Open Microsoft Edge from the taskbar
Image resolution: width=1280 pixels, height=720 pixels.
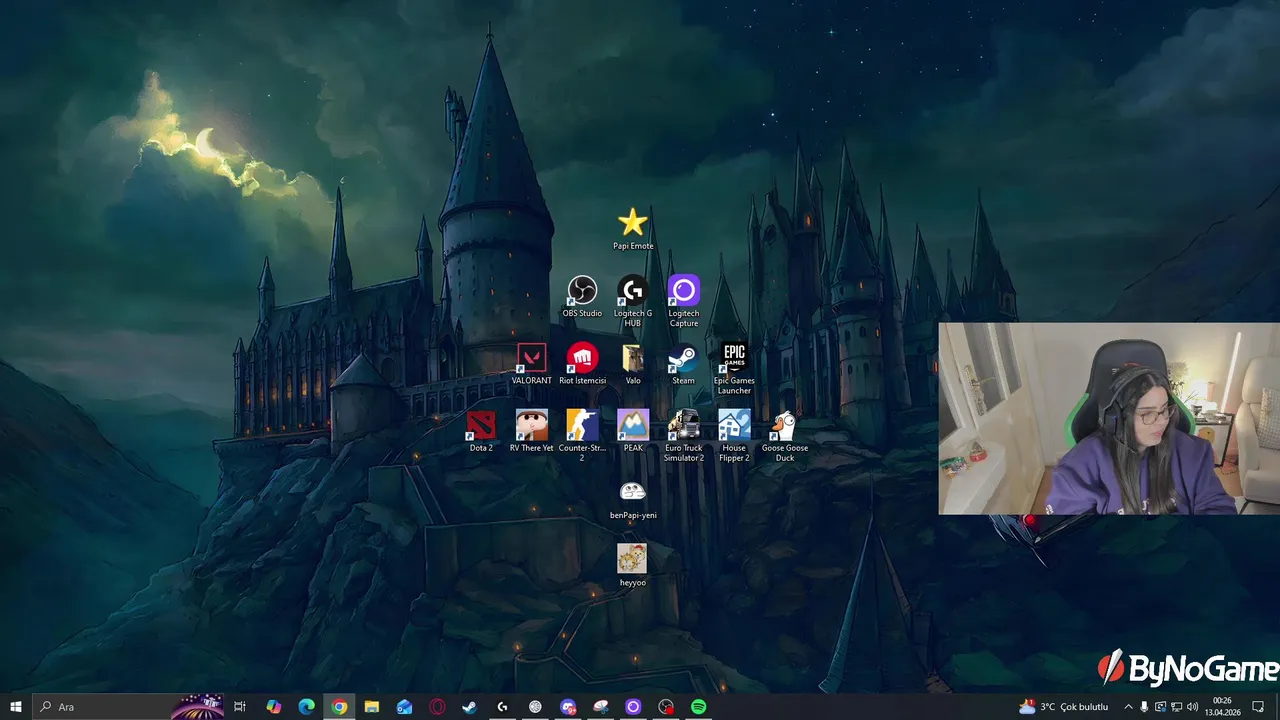click(306, 707)
